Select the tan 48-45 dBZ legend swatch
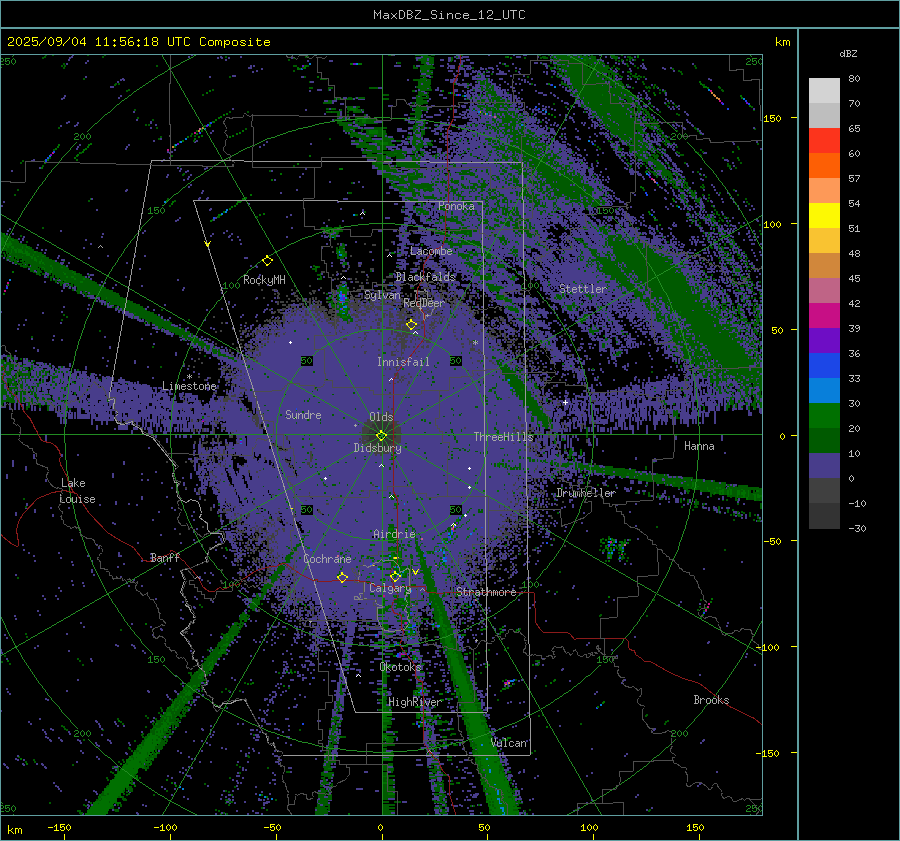Screen dimensions: 900x841 pyautogui.click(x=824, y=265)
